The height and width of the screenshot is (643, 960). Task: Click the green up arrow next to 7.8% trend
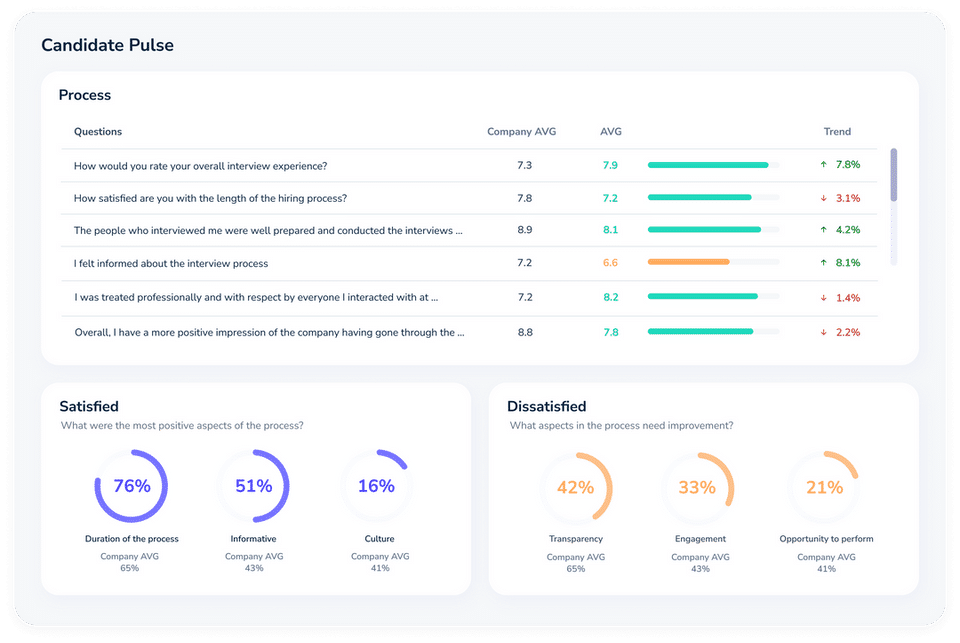coord(823,164)
